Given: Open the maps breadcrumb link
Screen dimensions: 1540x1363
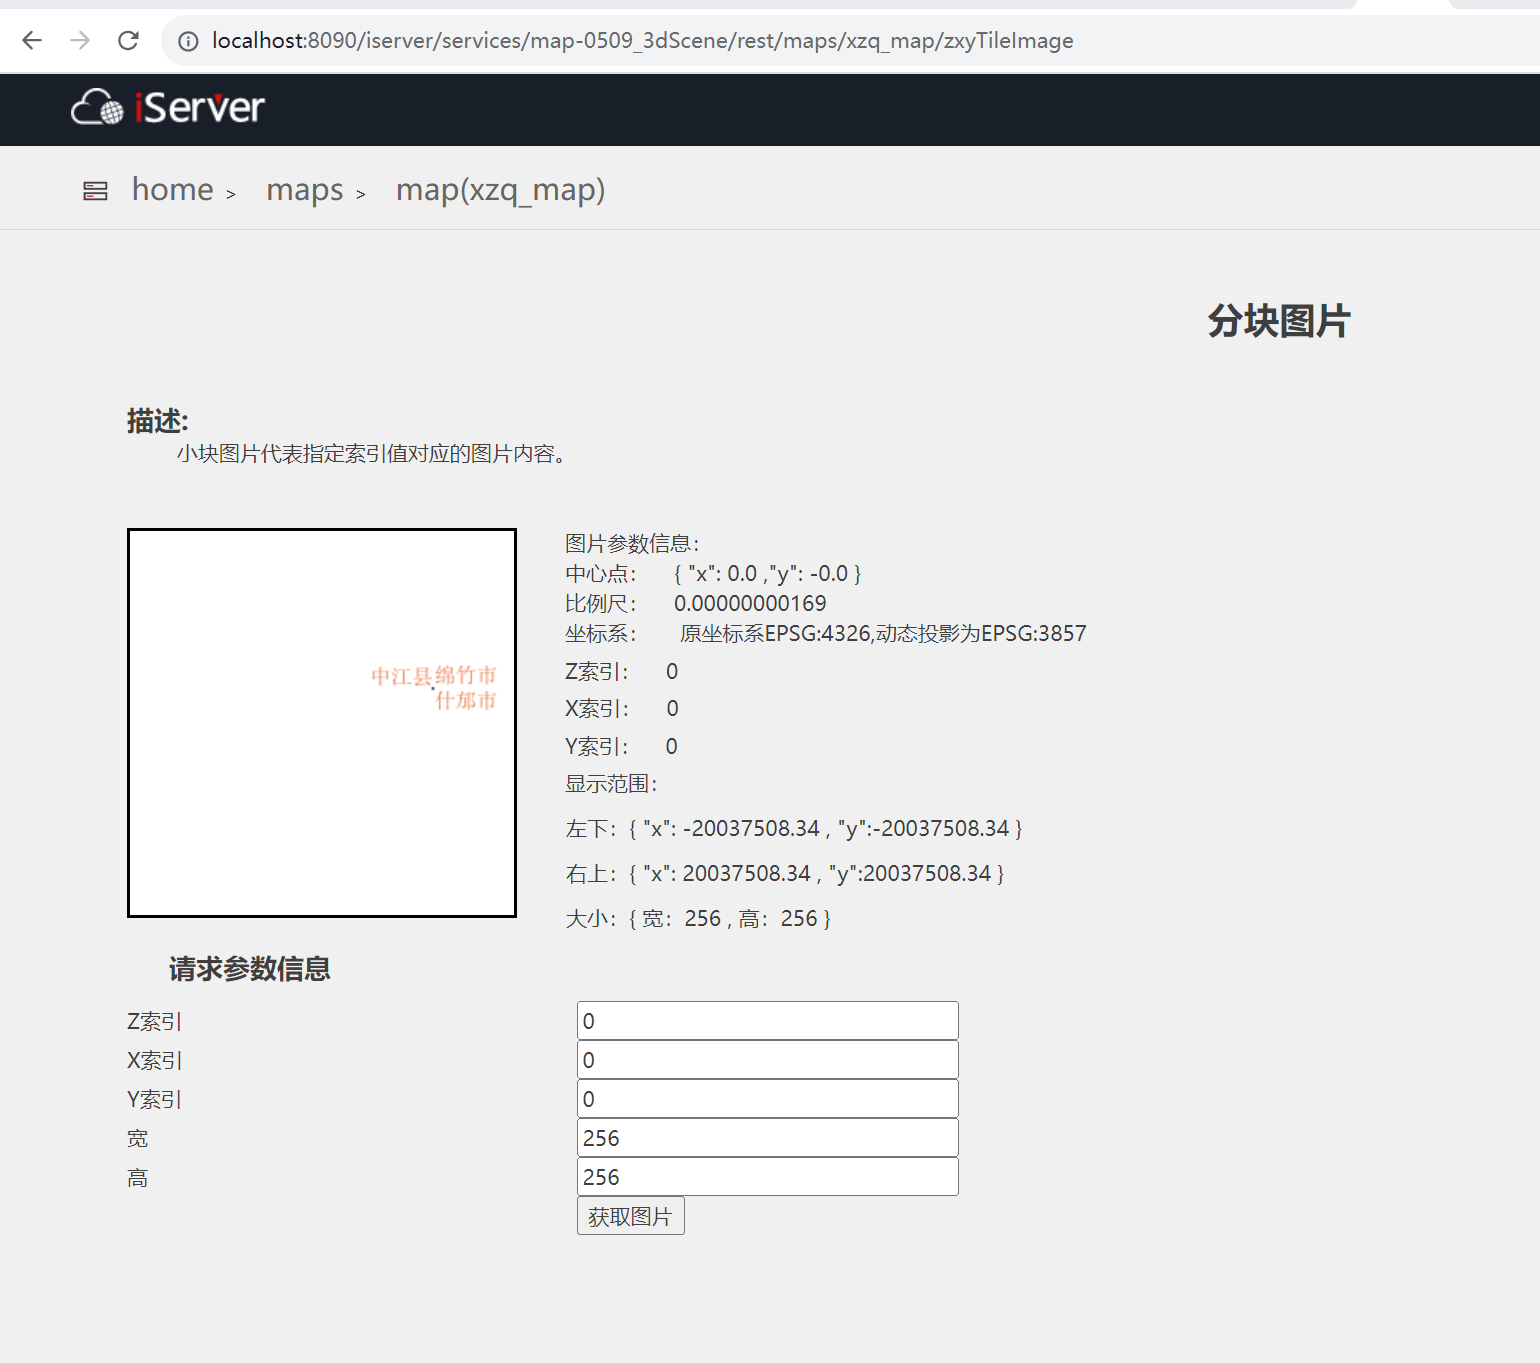Looking at the screenshot, I should 304,189.
